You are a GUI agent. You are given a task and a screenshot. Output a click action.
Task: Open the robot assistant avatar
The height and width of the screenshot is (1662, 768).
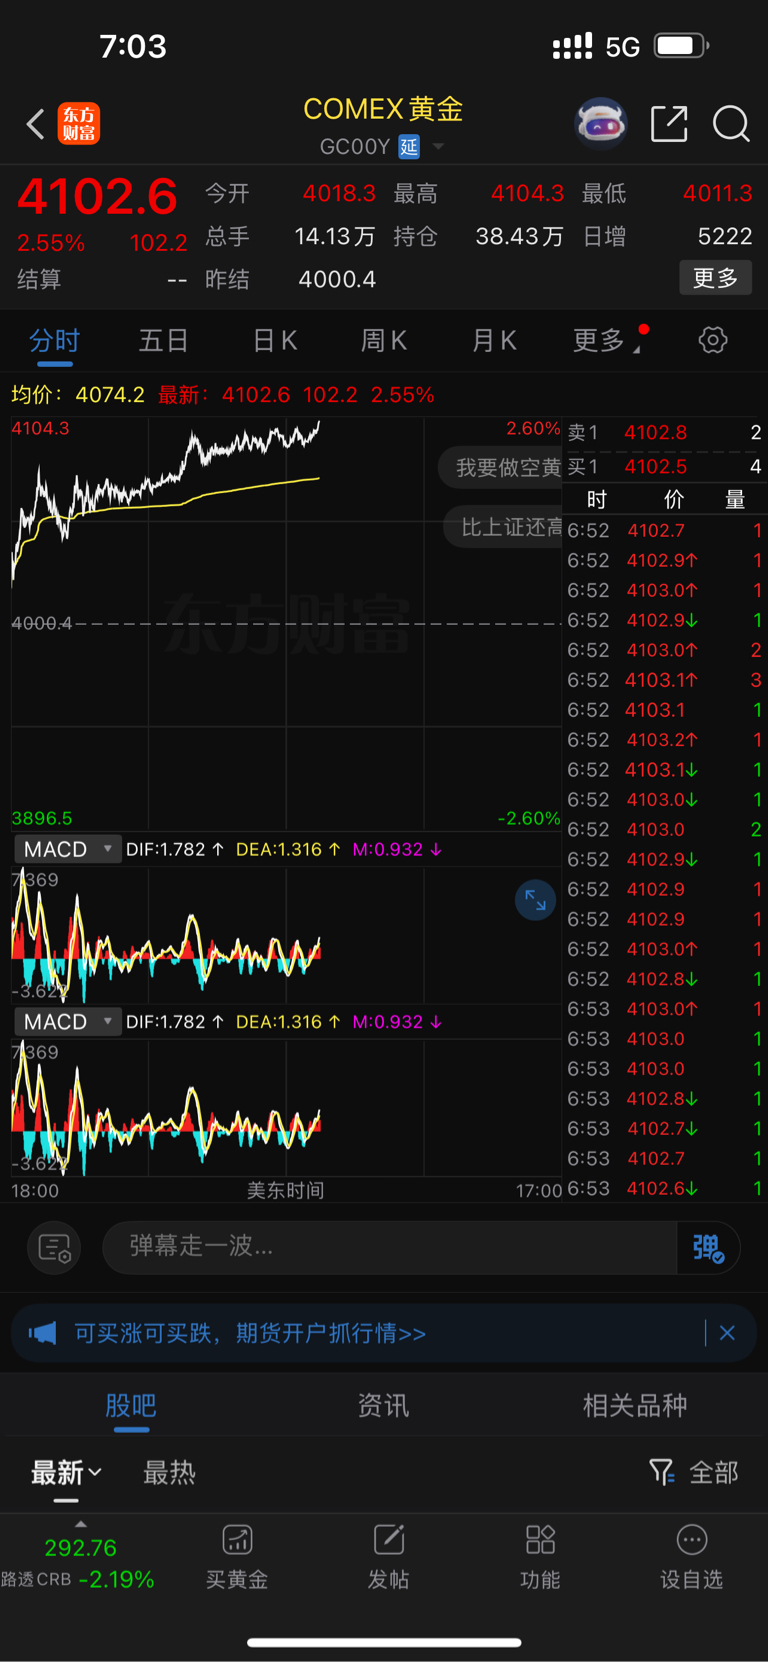[601, 123]
